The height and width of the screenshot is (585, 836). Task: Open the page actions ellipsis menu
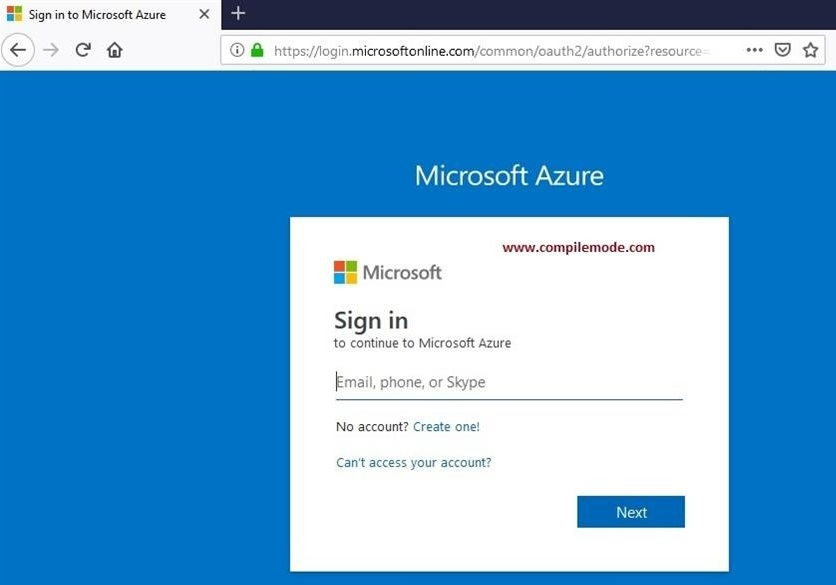(754, 49)
